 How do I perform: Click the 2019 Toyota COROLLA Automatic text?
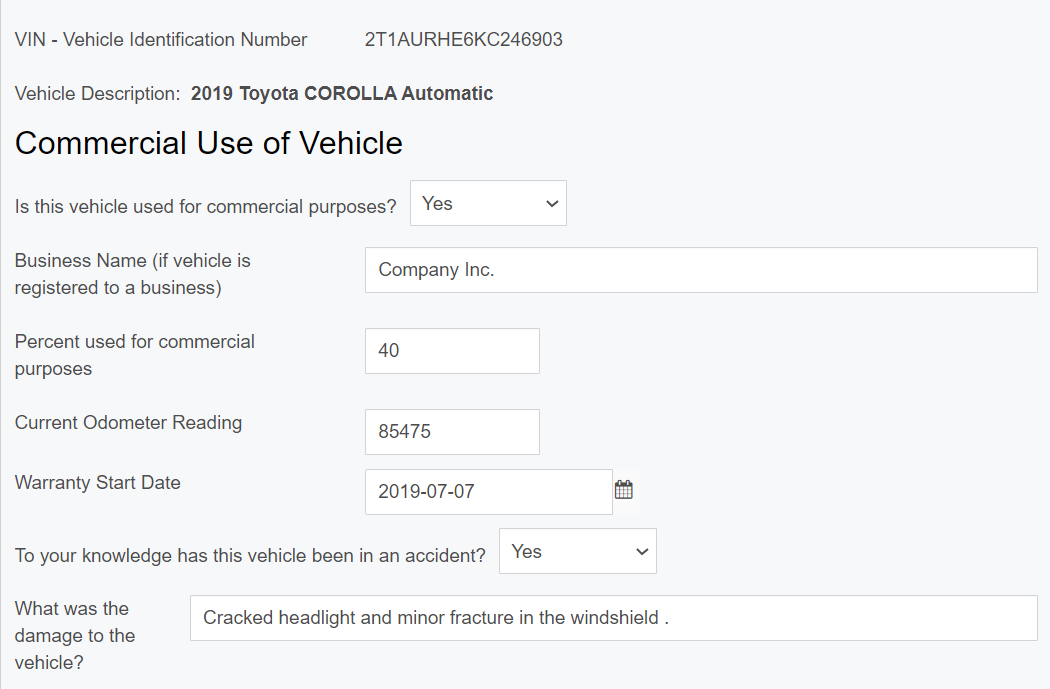tap(341, 94)
